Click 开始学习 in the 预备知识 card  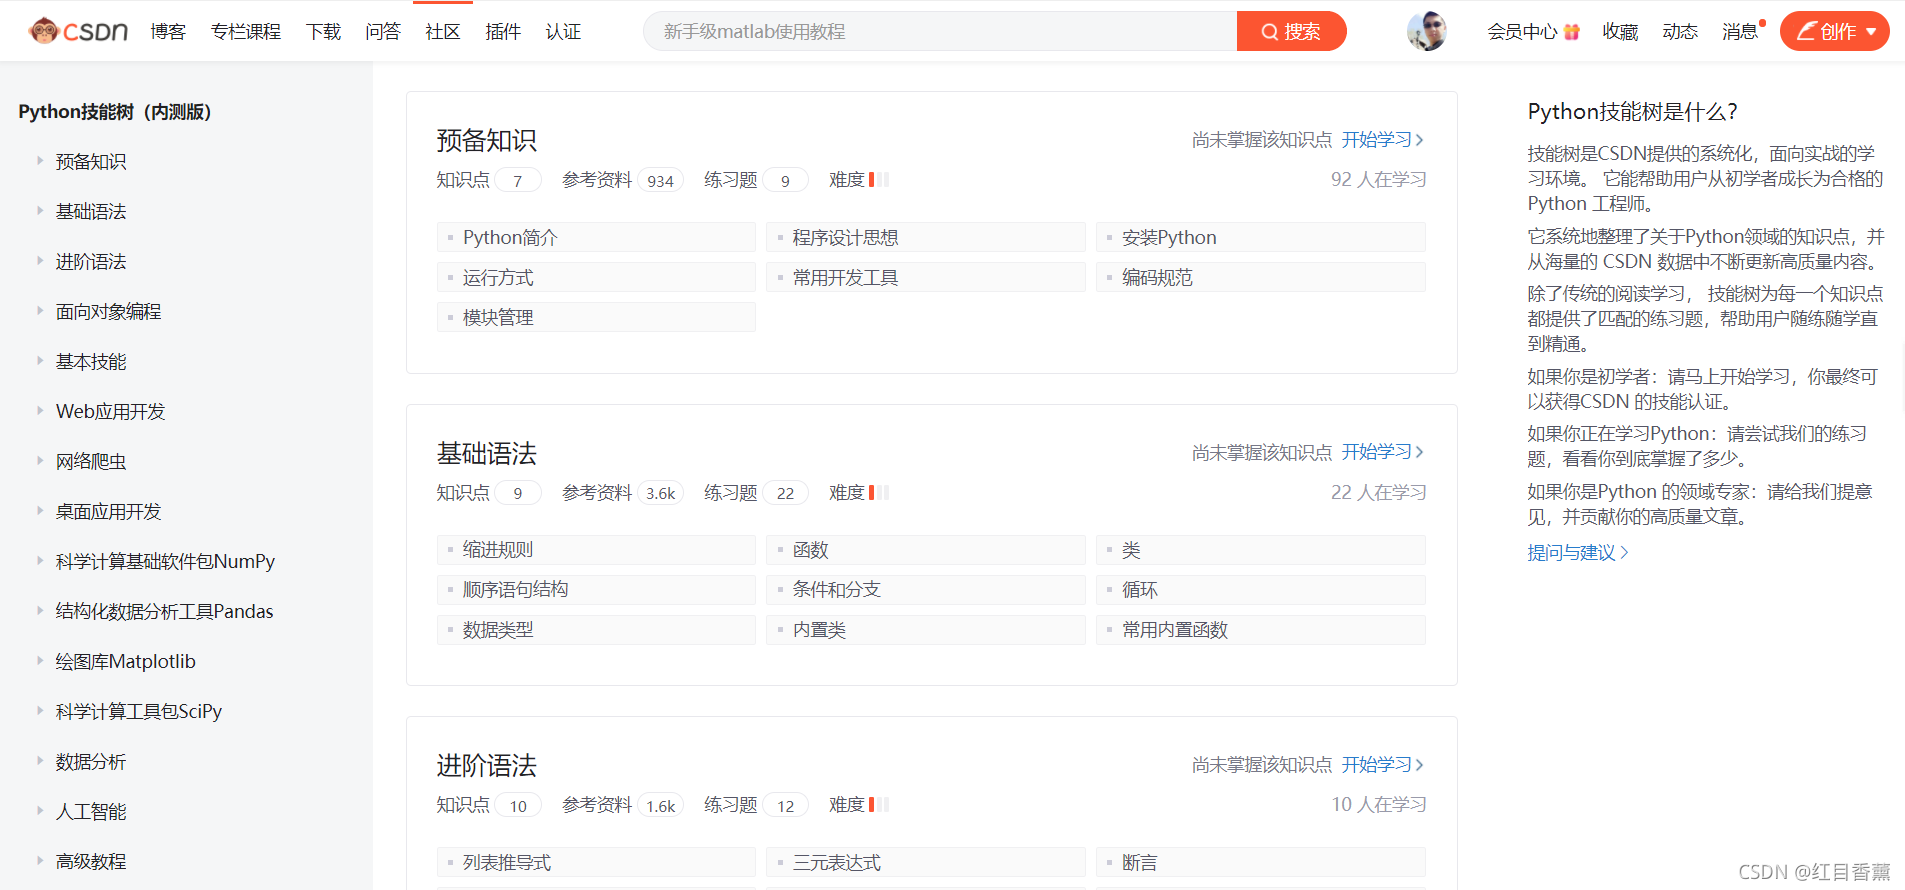coord(1382,140)
